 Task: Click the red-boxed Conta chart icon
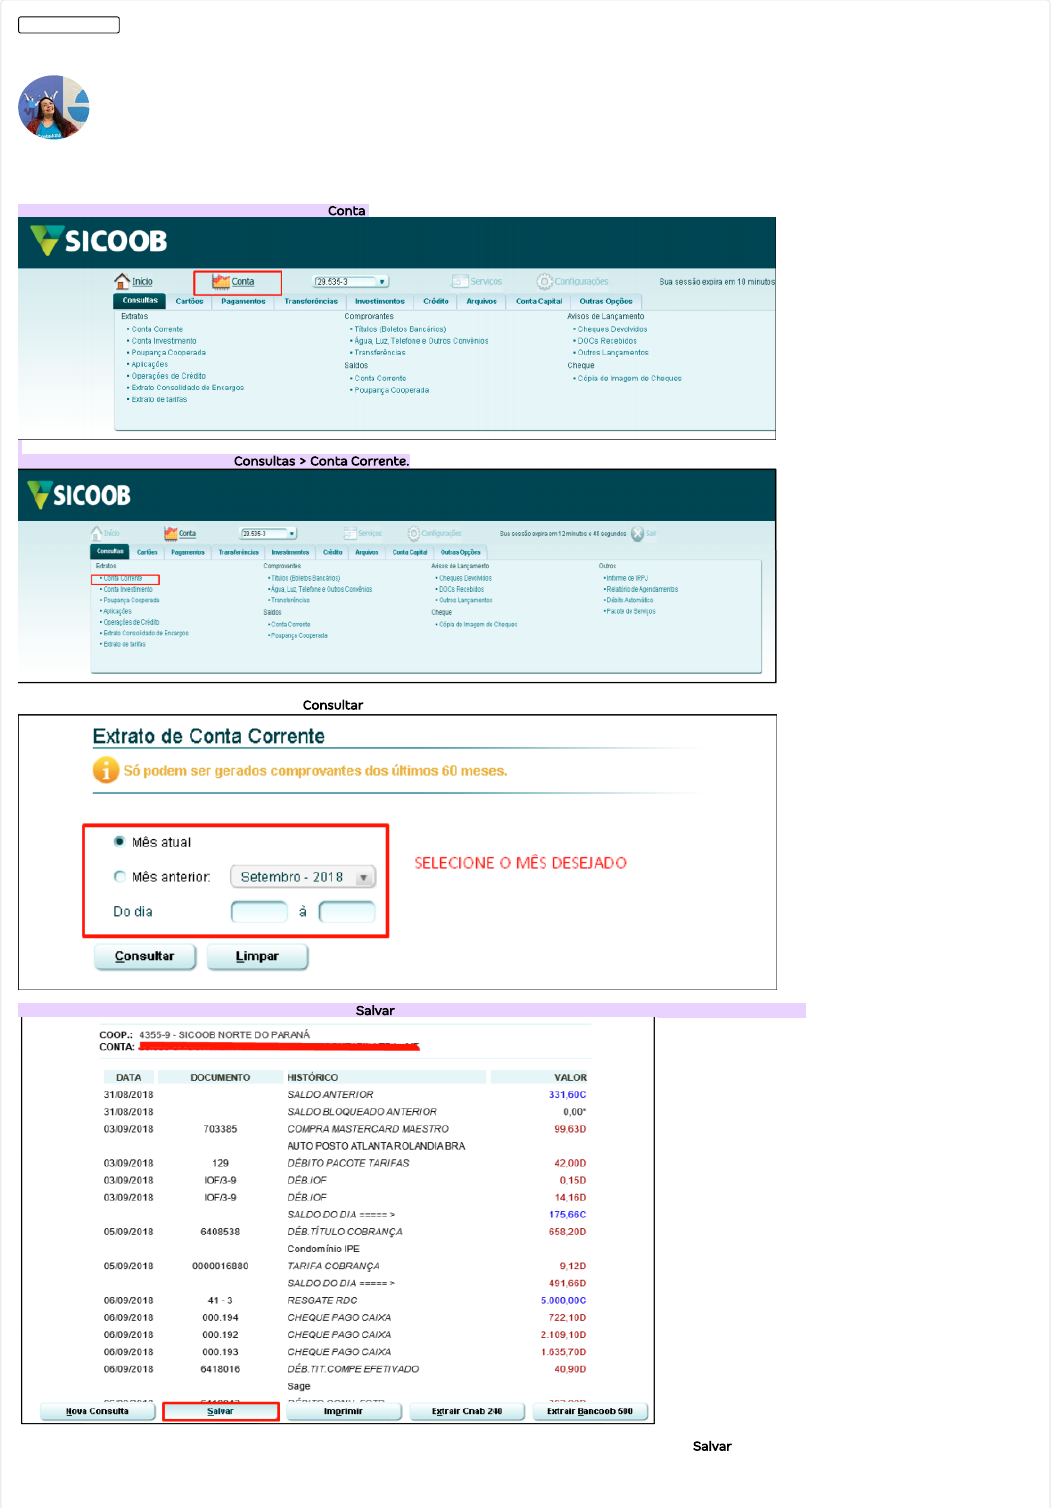click(221, 282)
